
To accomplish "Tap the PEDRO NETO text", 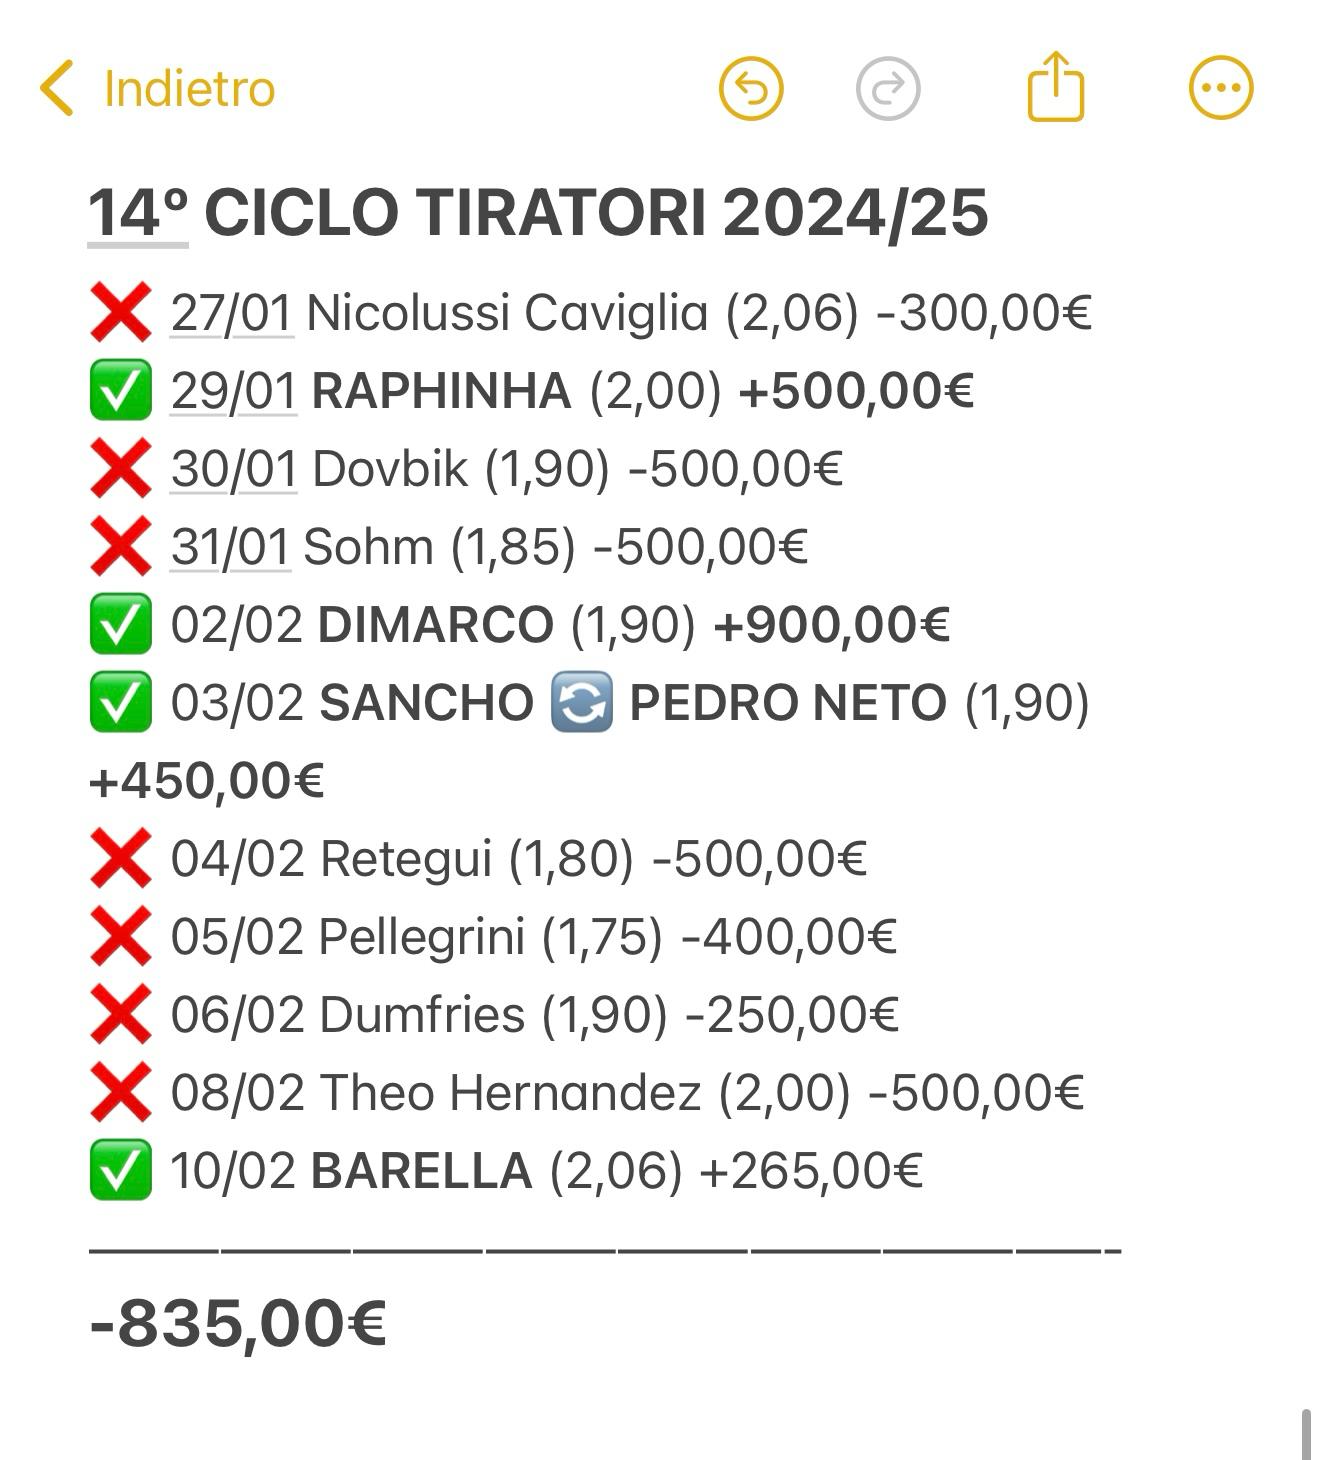I will click(x=788, y=702).
